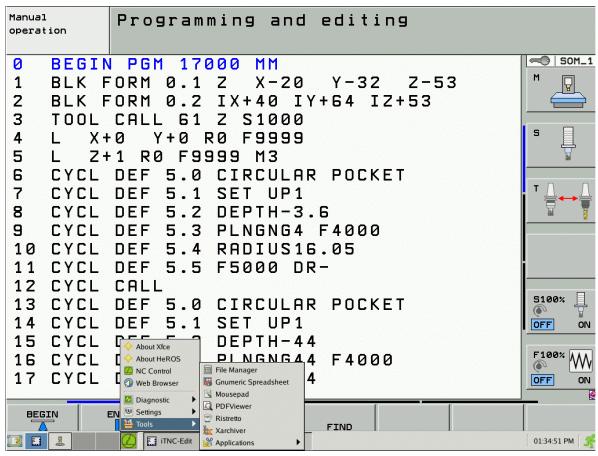Open File Manager menu entry
Screen dimensions: 598x456
236,370
